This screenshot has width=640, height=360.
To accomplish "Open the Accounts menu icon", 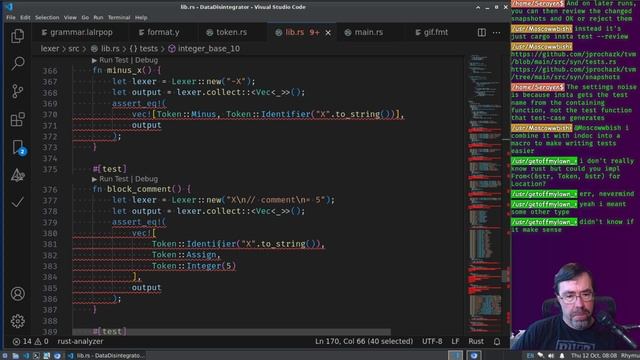I will pos(18,294).
